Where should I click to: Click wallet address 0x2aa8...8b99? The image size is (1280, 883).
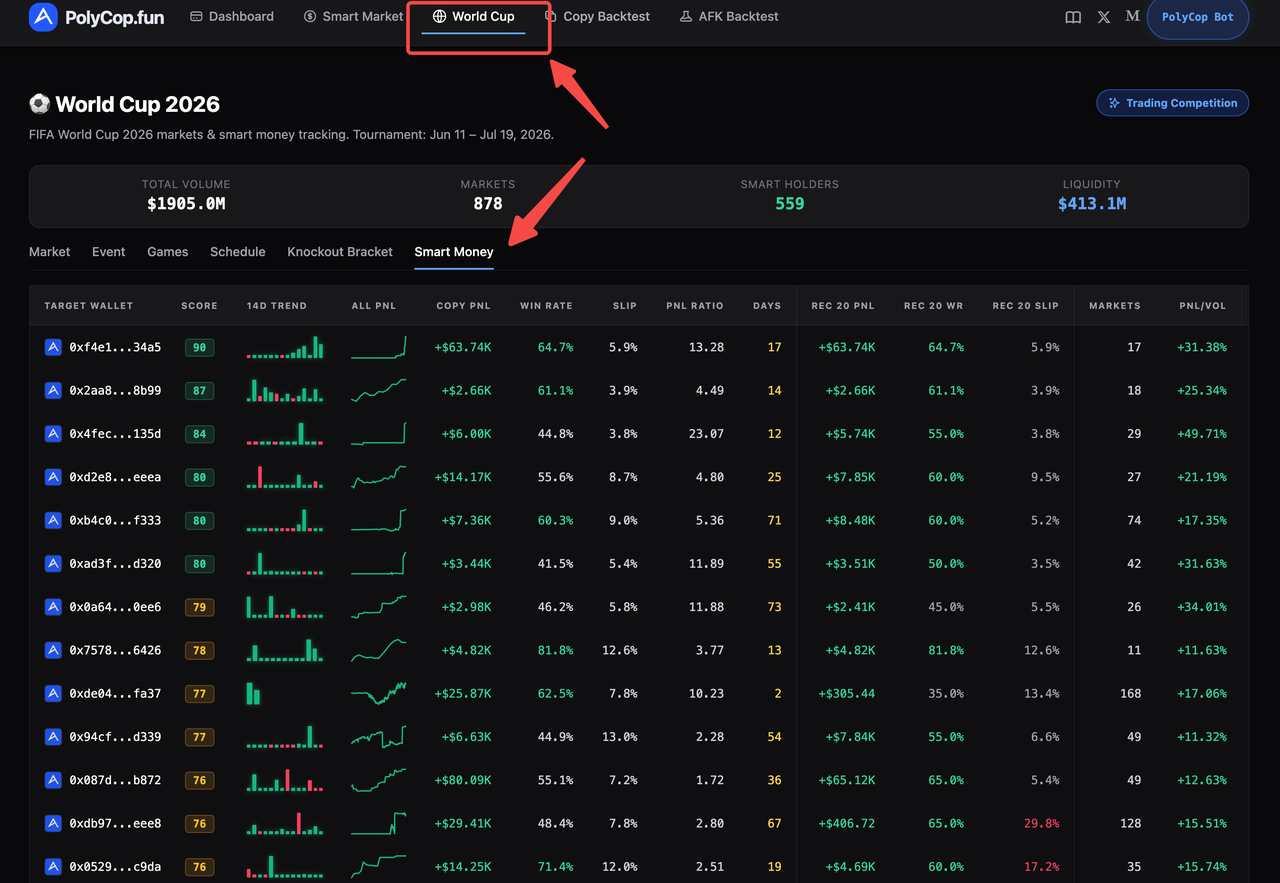pyautogui.click(x=115, y=390)
